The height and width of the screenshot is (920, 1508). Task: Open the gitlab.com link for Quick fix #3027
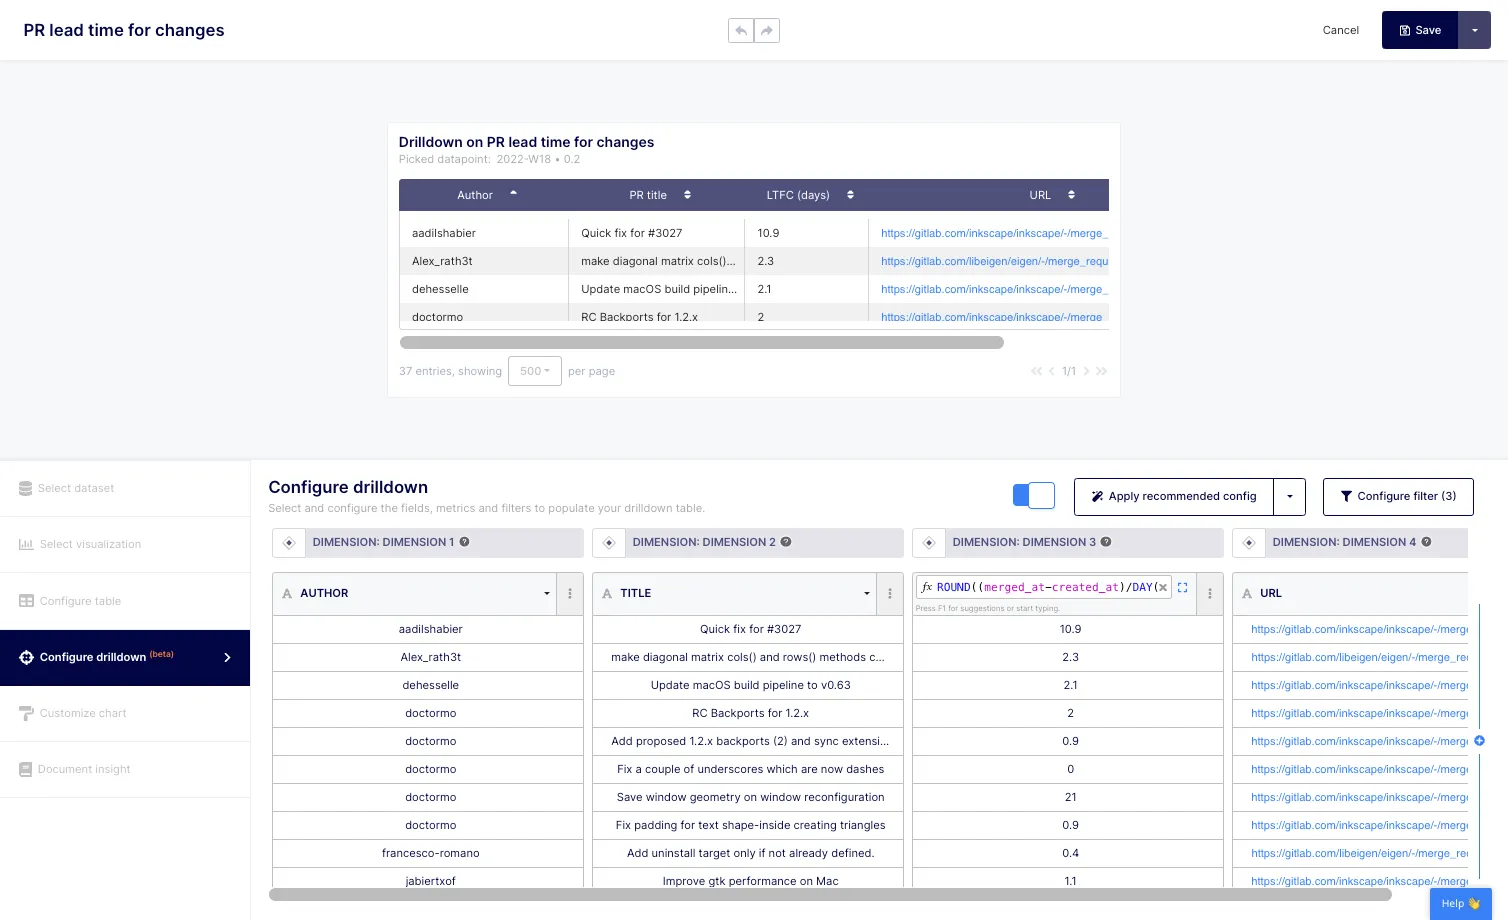click(993, 233)
